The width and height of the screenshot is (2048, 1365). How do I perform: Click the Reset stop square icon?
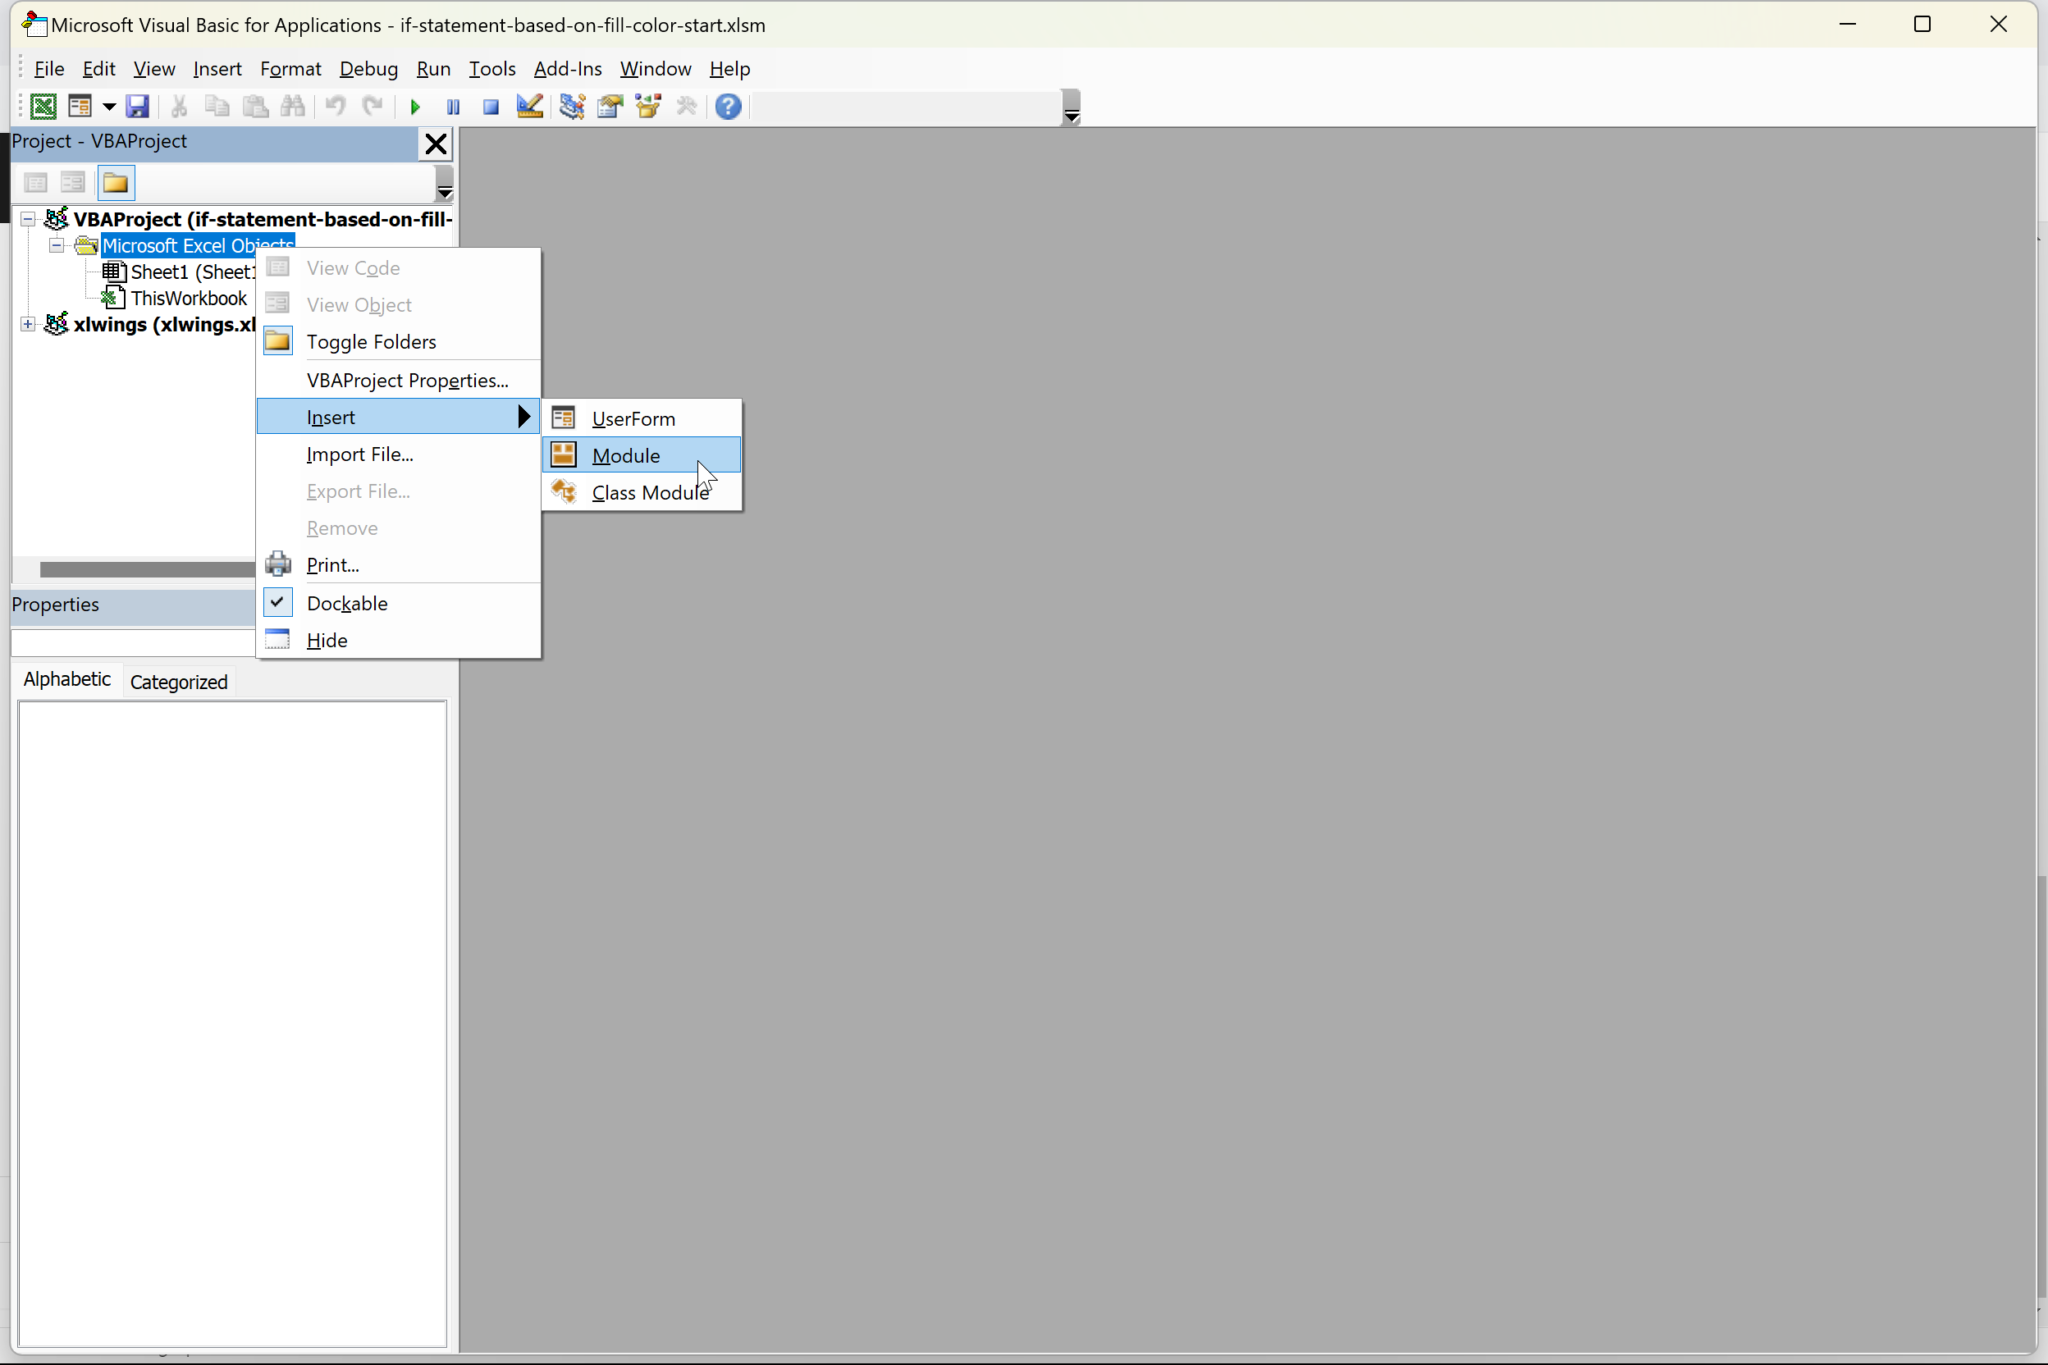click(x=490, y=106)
